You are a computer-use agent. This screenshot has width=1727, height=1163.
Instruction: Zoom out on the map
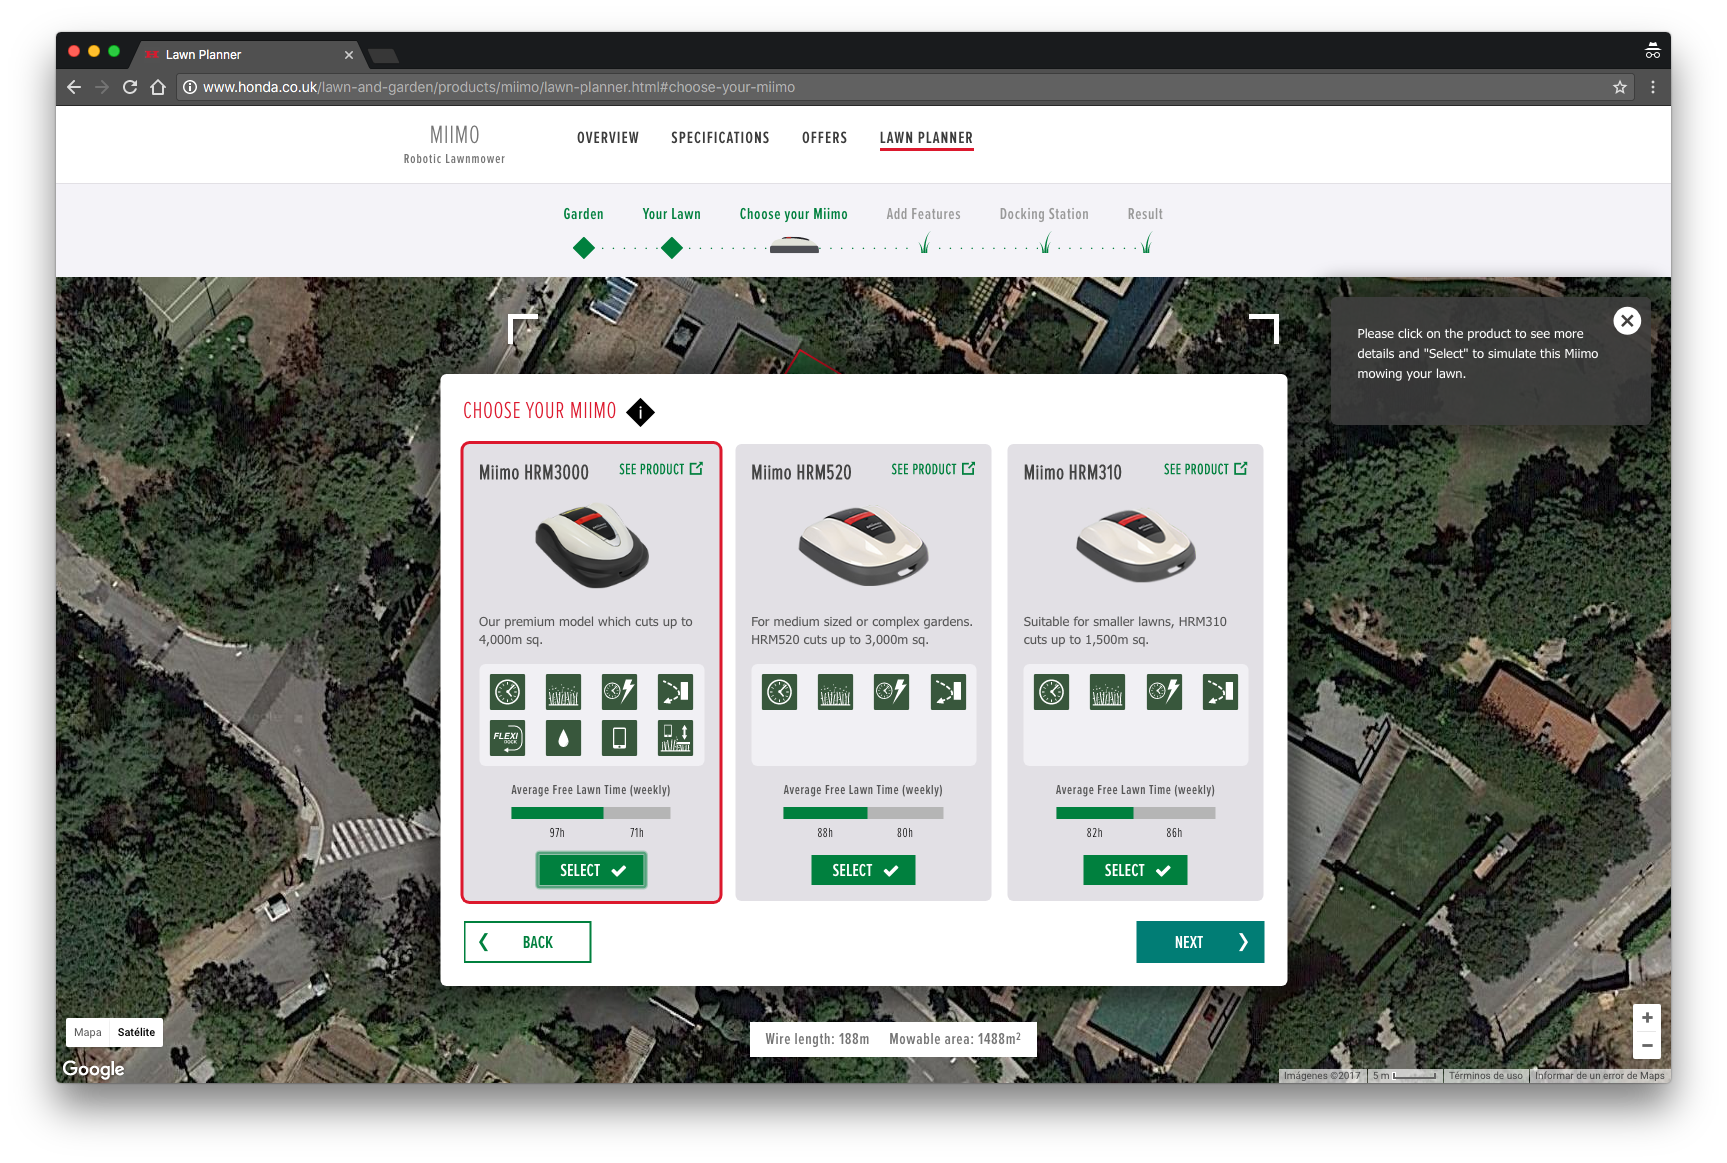click(x=1647, y=1045)
